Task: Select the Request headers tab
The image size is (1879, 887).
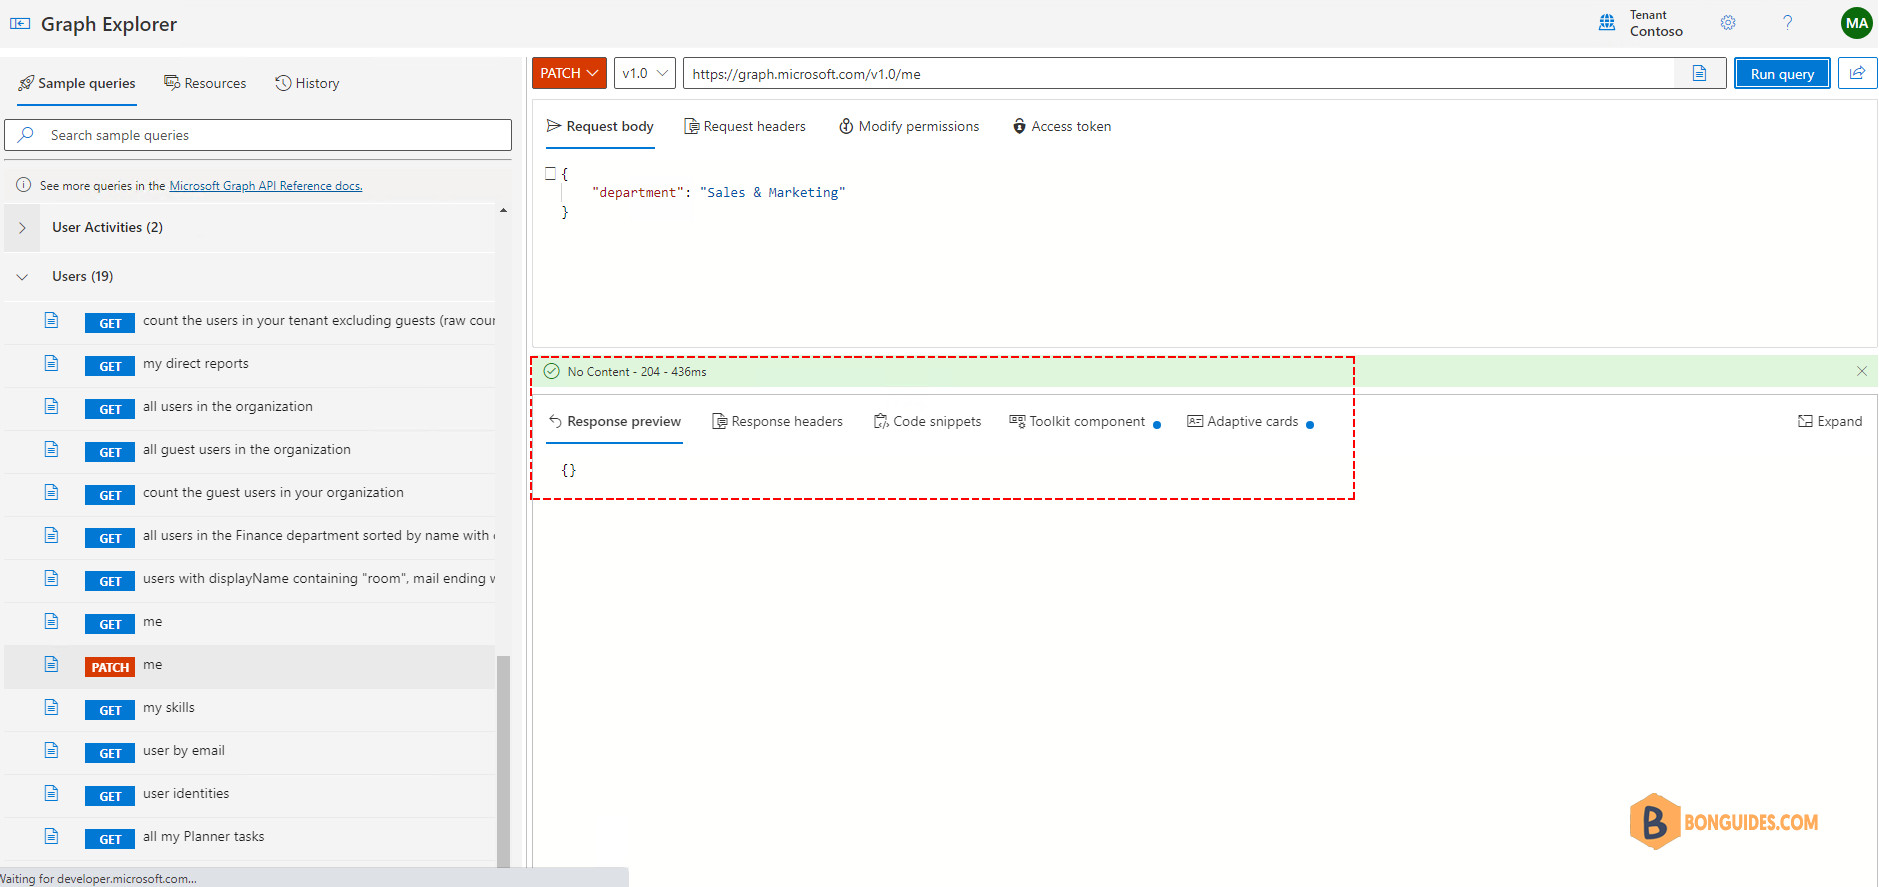Action: (745, 126)
